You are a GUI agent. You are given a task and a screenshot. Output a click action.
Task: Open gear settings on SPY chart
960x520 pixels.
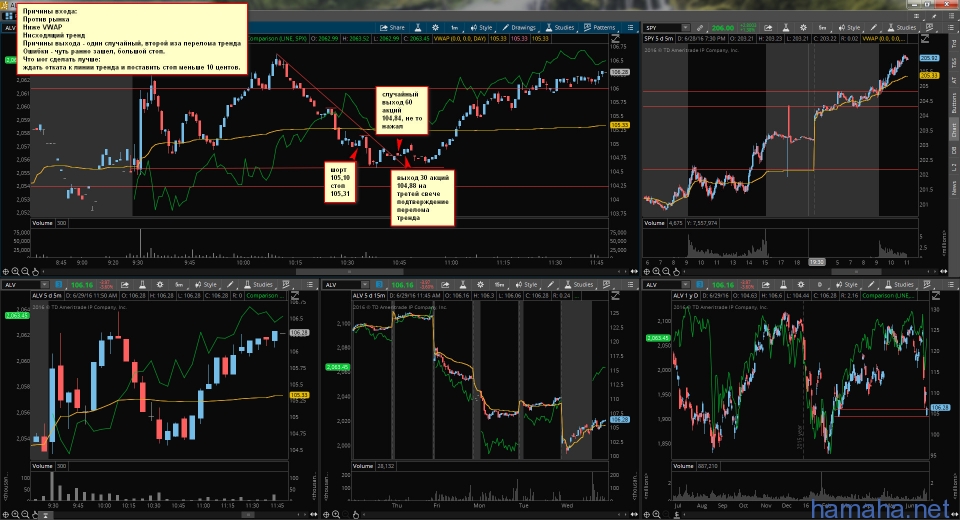tap(803, 28)
